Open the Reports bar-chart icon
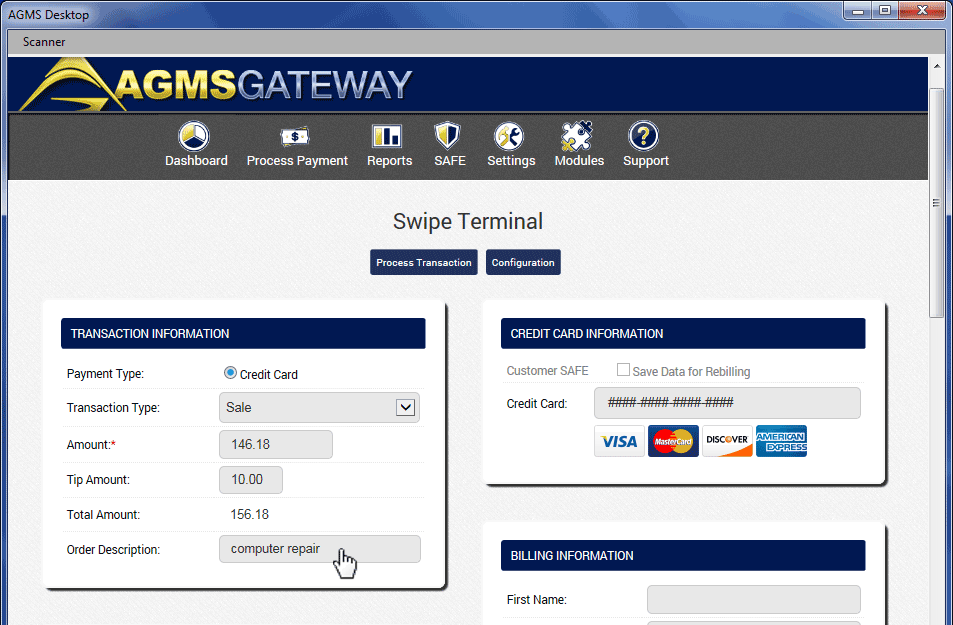The image size is (953, 625). 387,136
